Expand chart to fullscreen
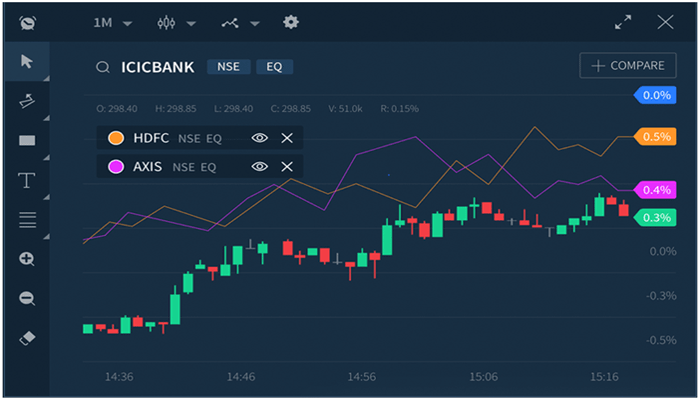The image size is (700, 400). tap(623, 22)
